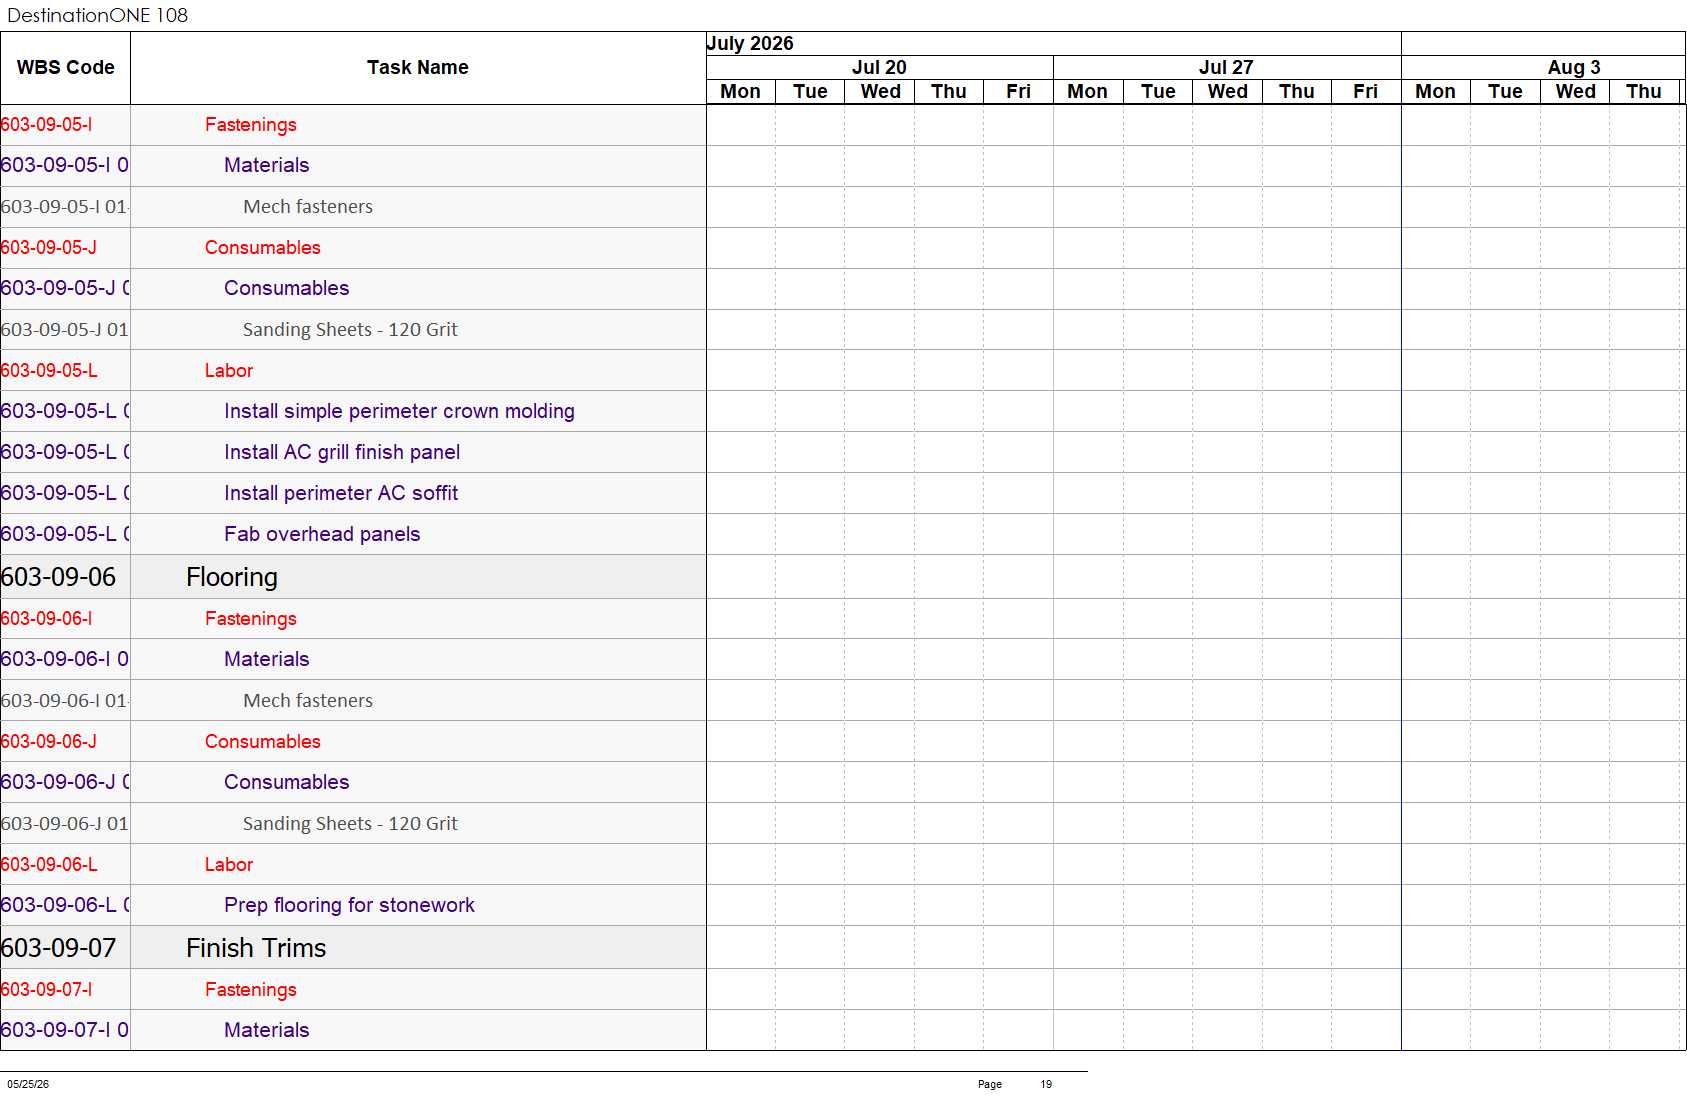Image resolution: width=1687 pixels, height=1097 pixels.
Task: Select the Finish Trims summary row
Action: click(353, 948)
